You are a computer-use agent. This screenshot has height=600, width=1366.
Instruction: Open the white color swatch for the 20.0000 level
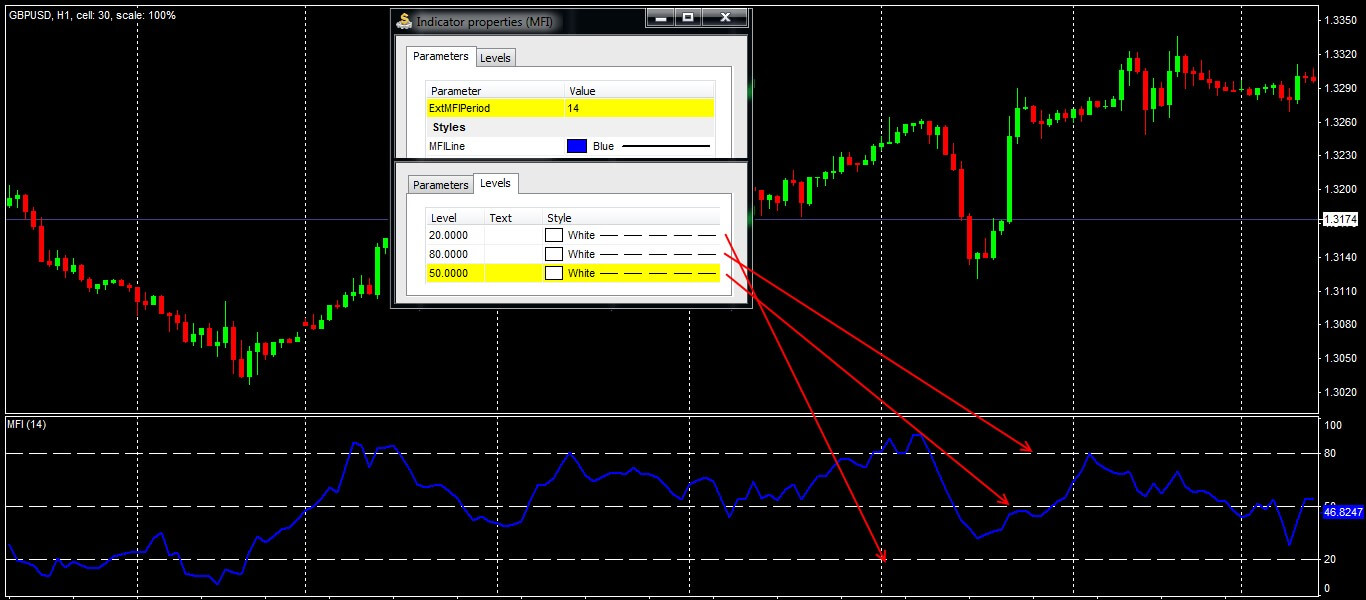(554, 235)
